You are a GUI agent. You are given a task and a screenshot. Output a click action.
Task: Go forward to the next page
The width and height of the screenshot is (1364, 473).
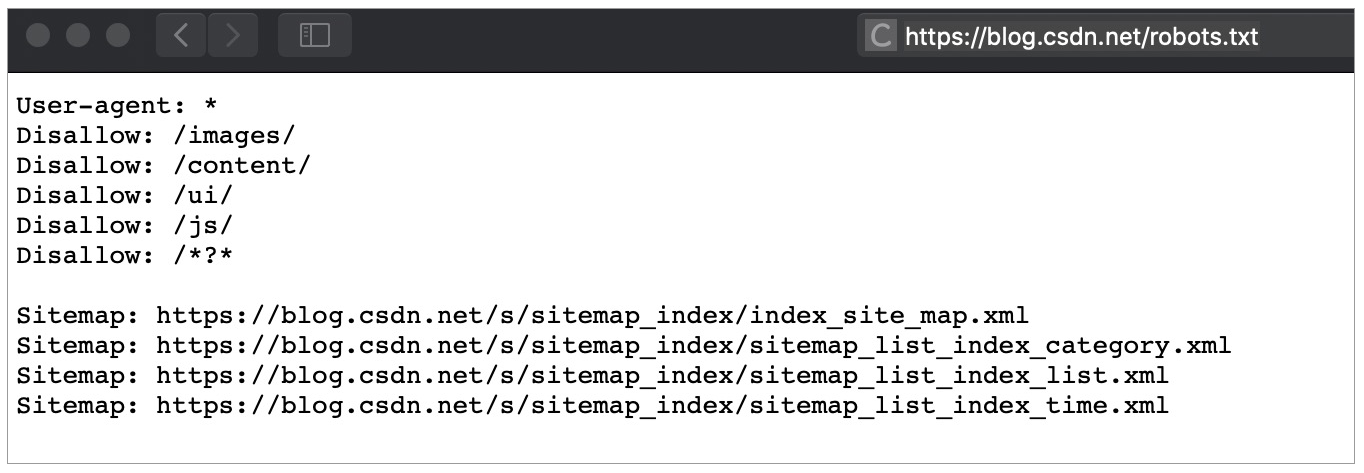[233, 36]
